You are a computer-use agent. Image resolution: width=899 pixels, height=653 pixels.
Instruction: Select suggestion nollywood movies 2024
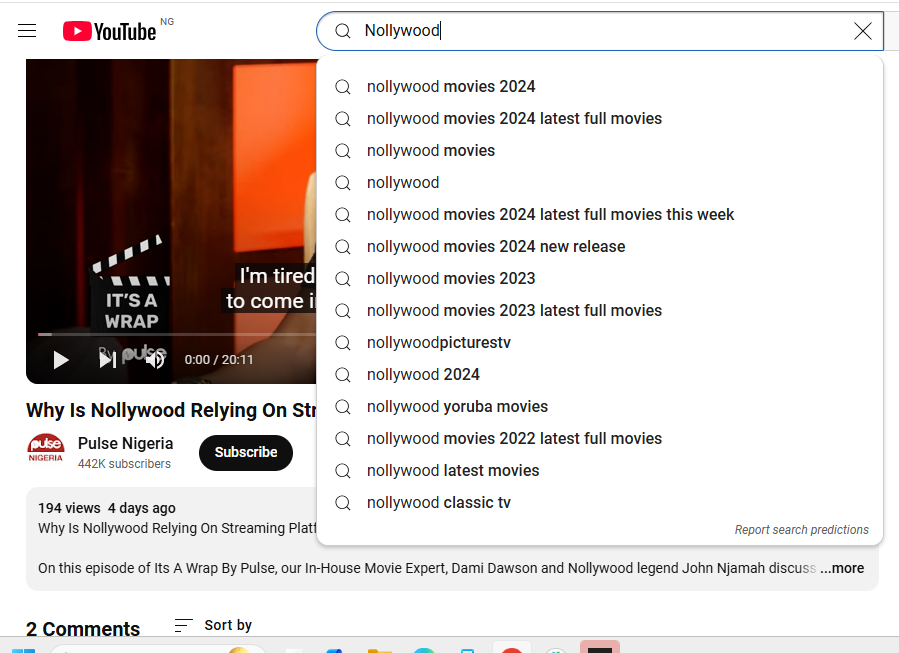pos(451,86)
